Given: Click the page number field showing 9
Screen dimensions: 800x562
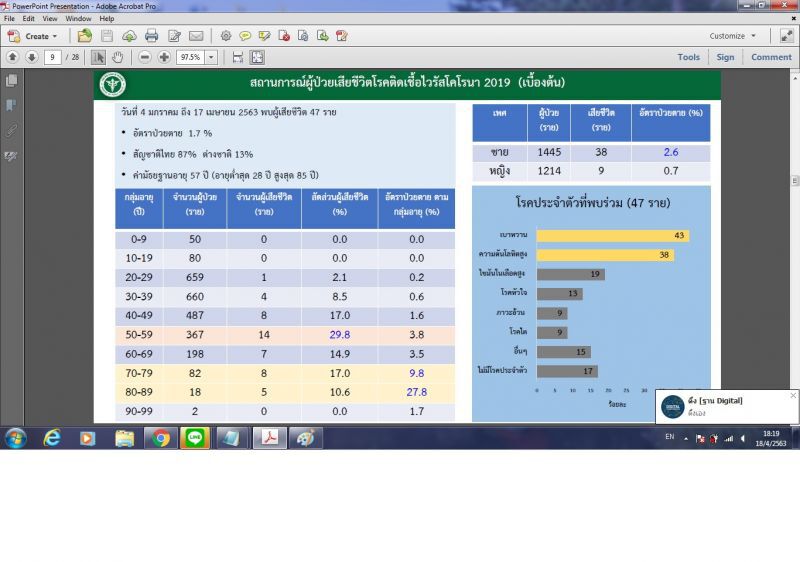Looking at the screenshot, I should [x=53, y=57].
